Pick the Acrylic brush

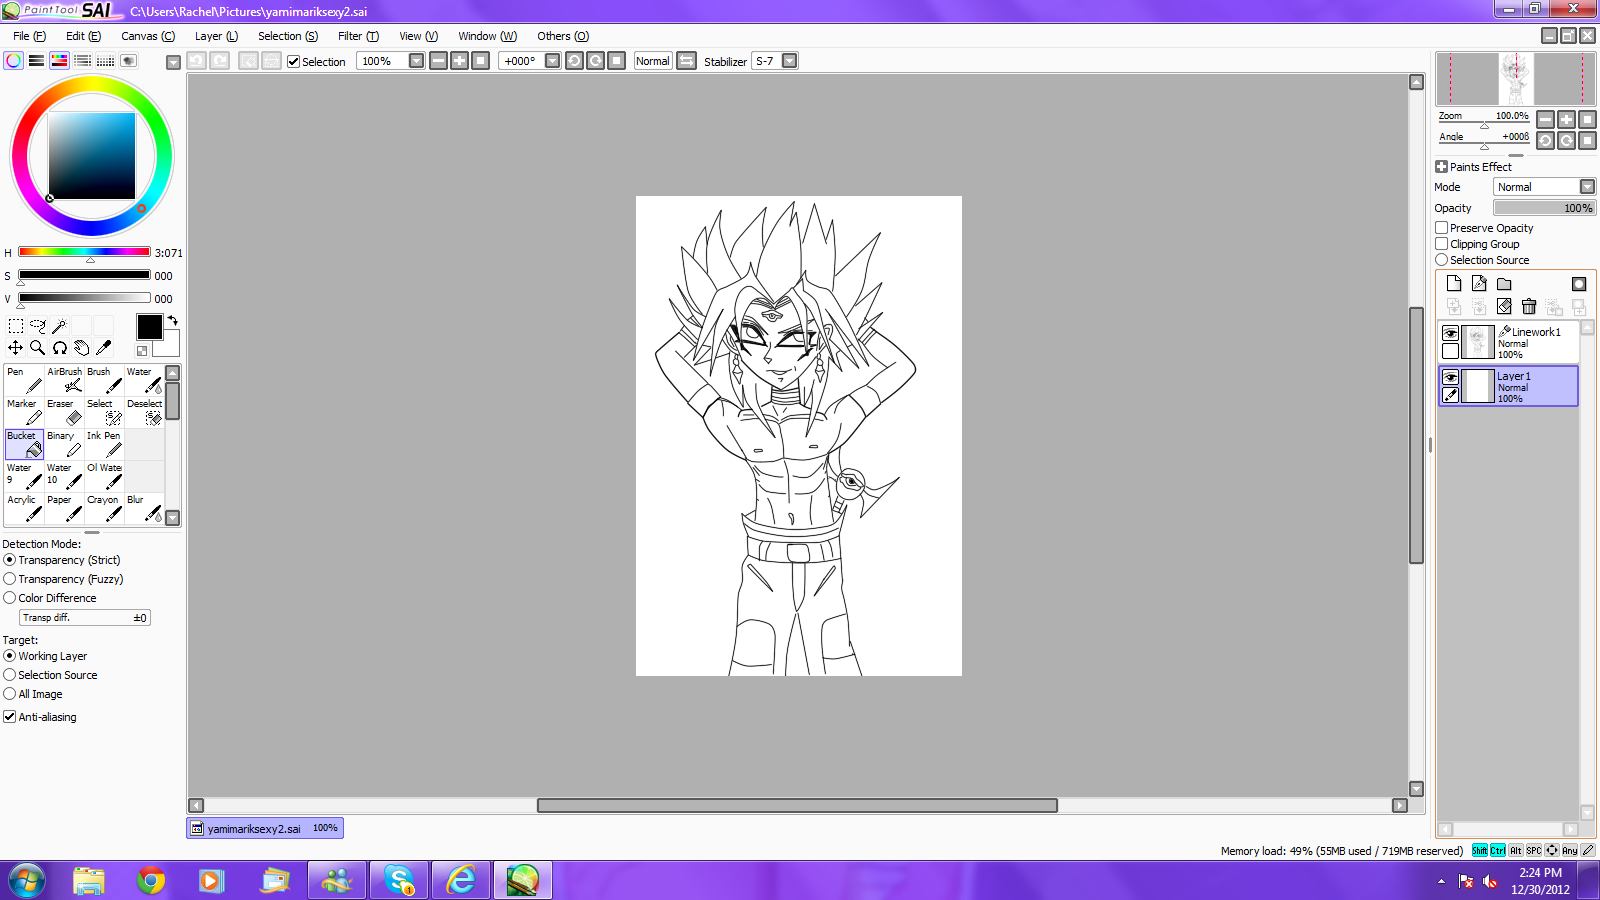tap(24, 508)
